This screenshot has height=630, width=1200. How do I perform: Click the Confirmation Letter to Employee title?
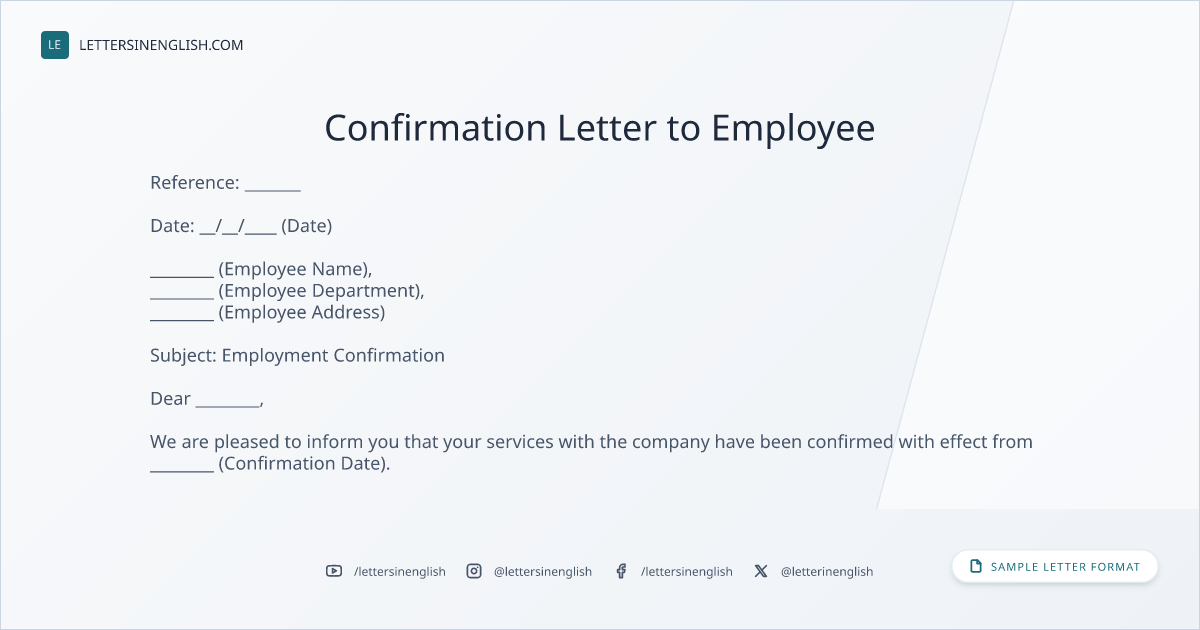pos(600,128)
